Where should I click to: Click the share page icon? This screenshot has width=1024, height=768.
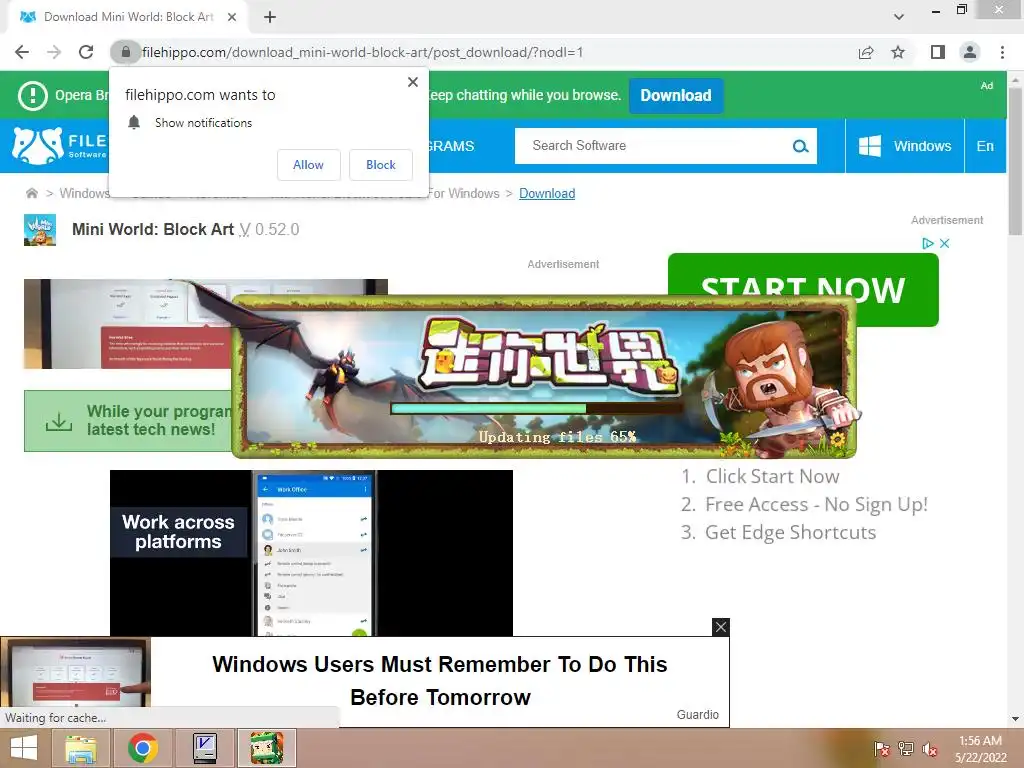click(x=866, y=52)
